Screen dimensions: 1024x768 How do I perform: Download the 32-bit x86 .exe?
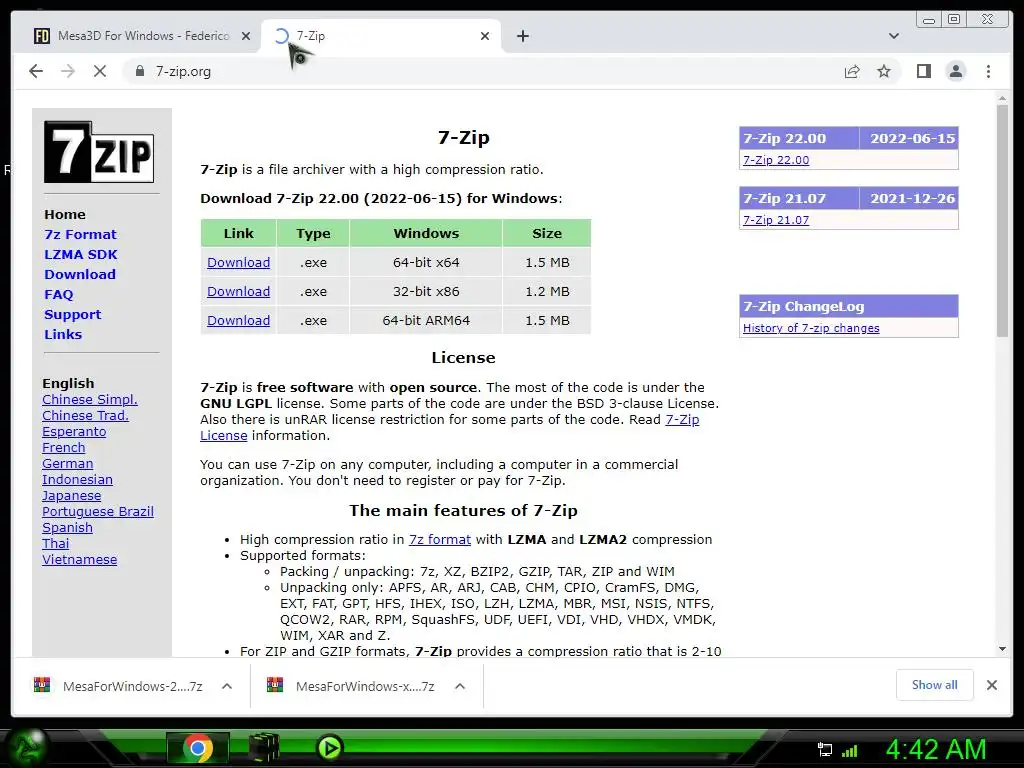point(238,291)
